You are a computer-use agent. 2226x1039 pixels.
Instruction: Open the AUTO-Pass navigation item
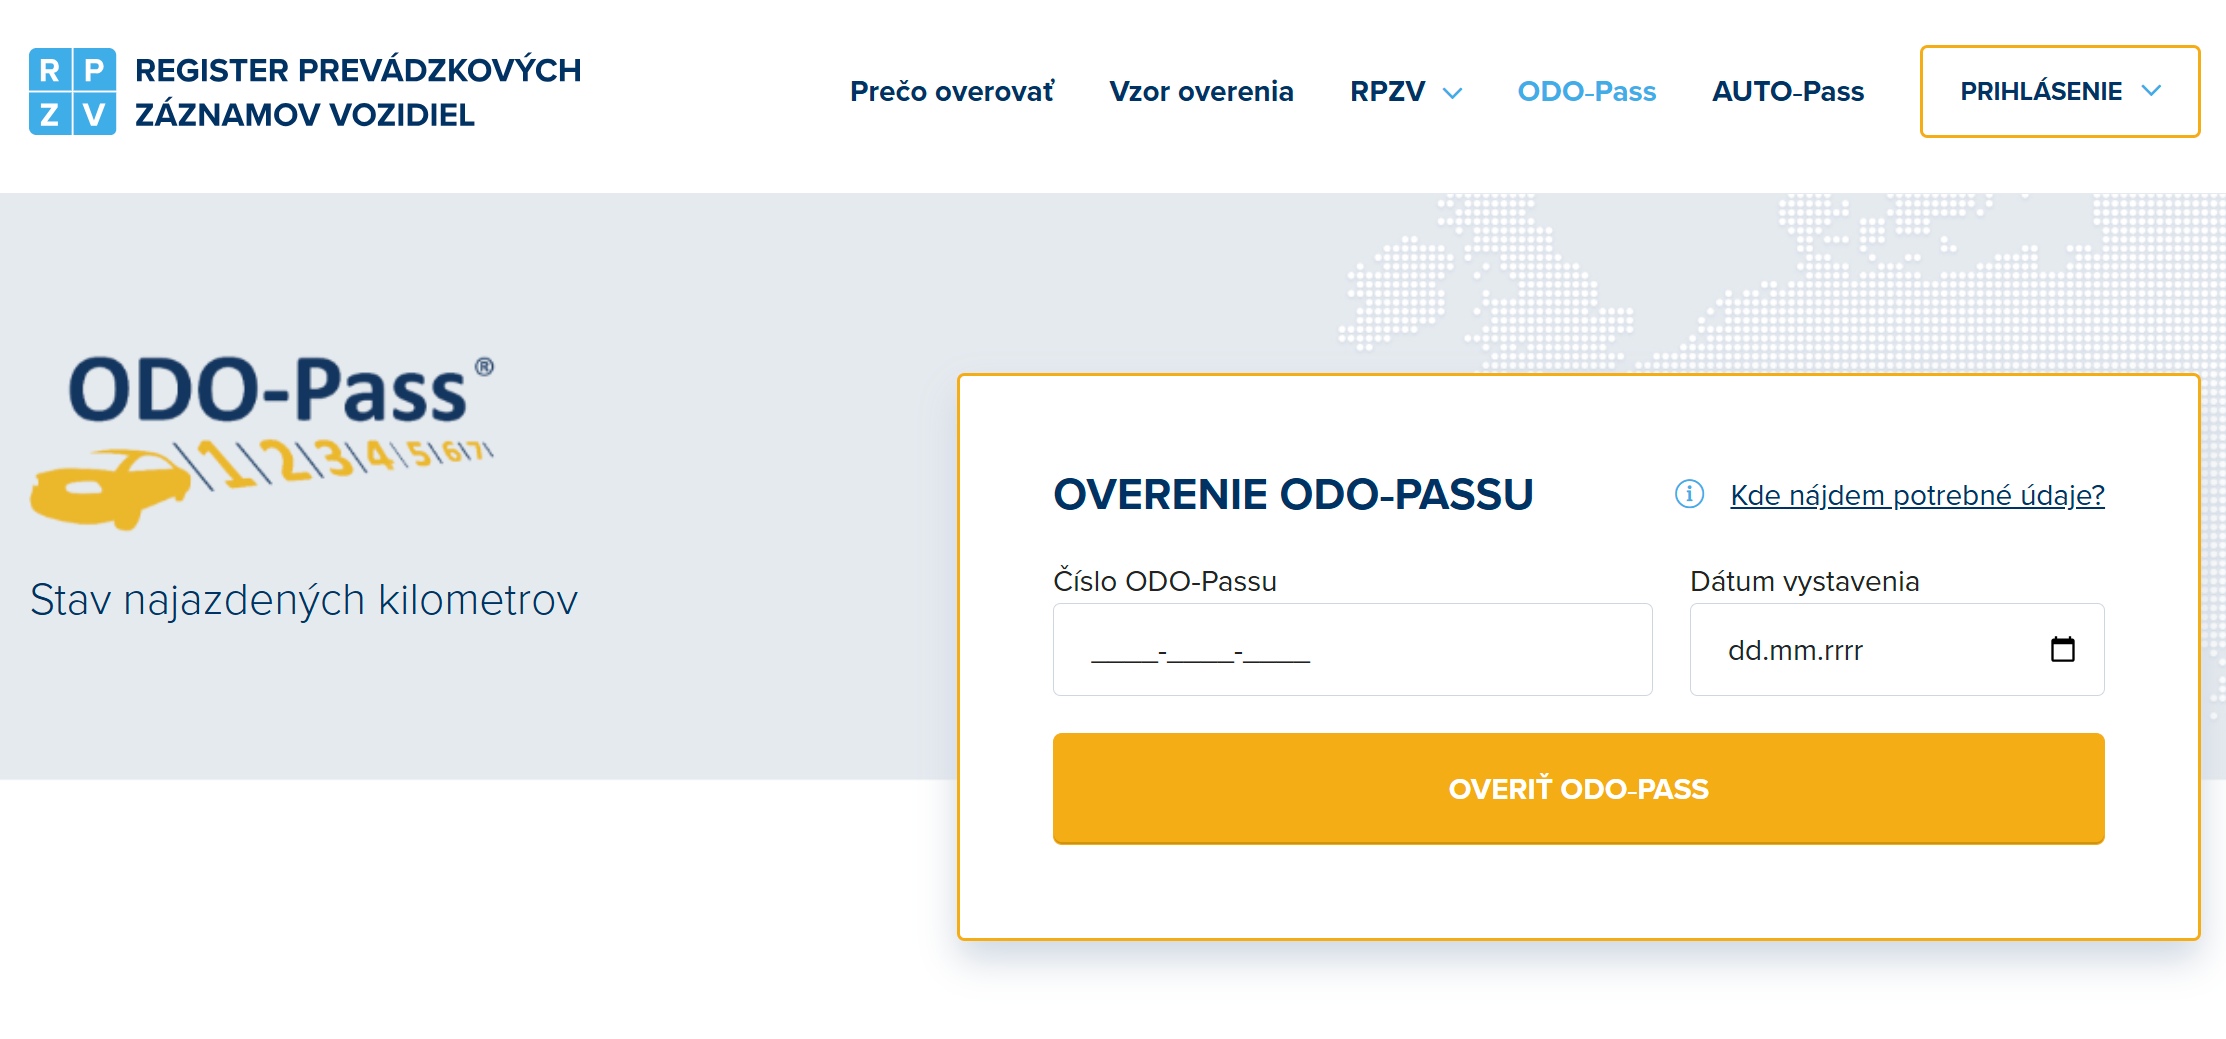[1788, 91]
